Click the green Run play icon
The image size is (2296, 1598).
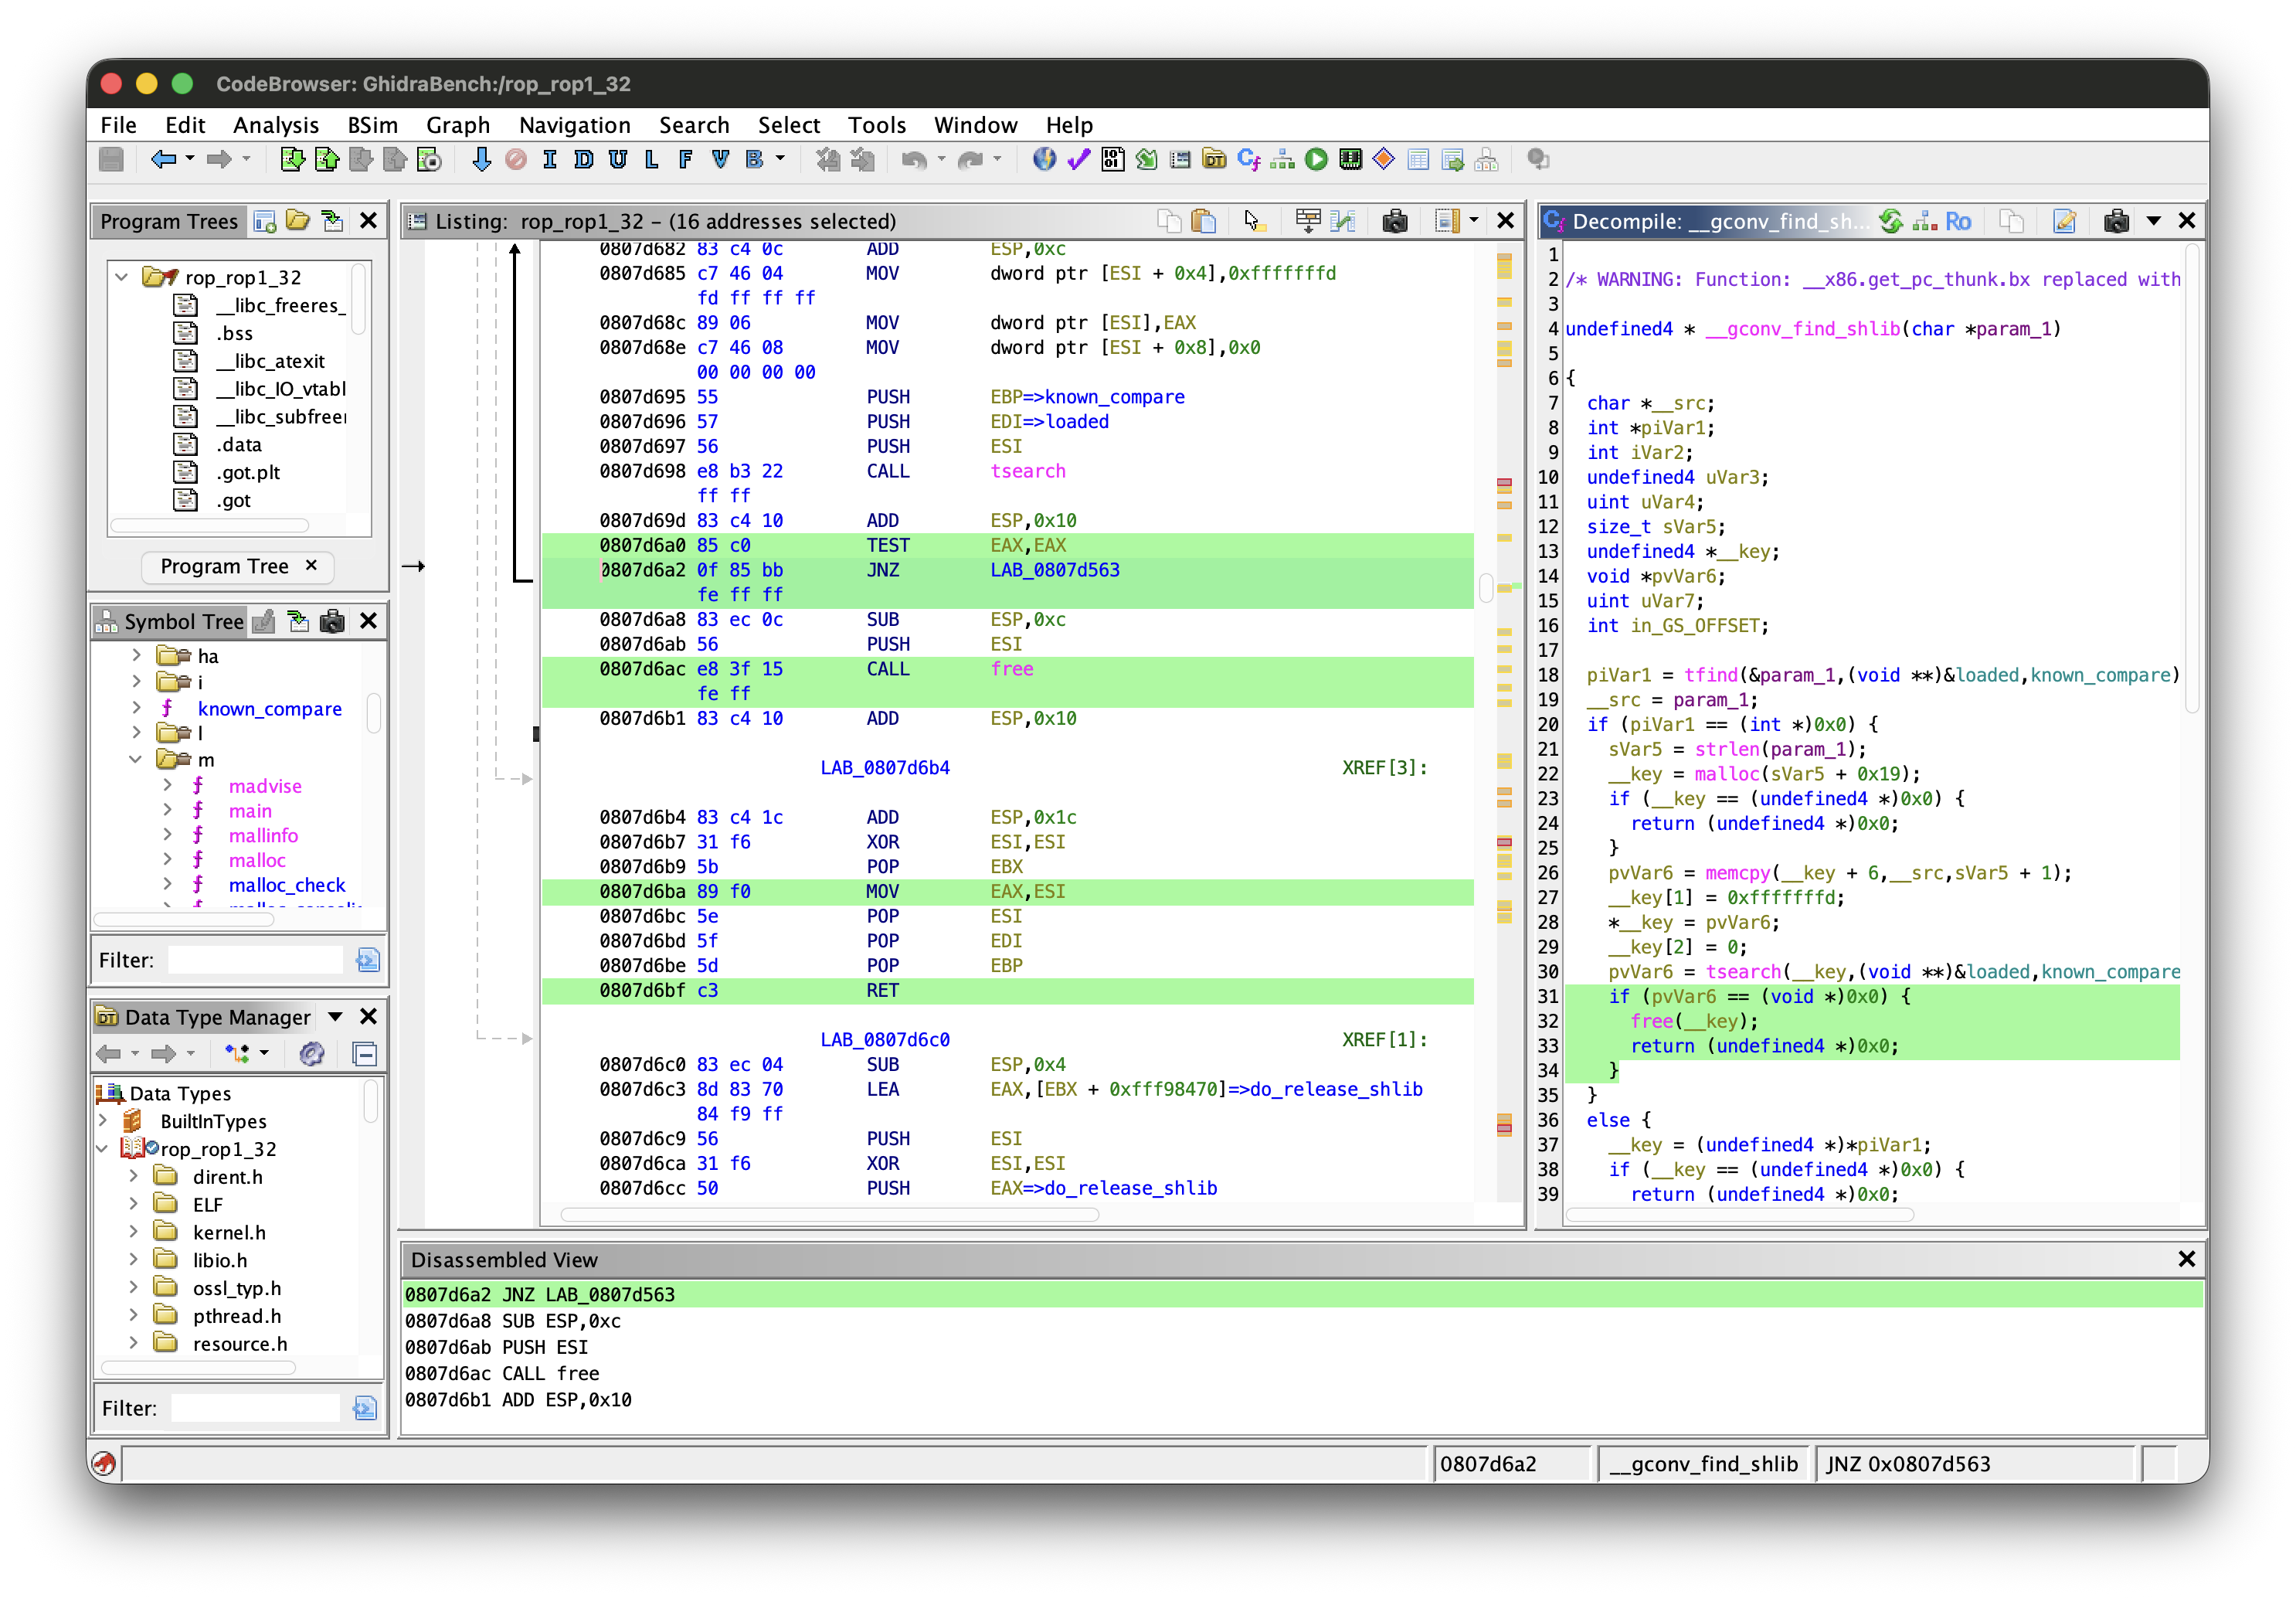1316,160
